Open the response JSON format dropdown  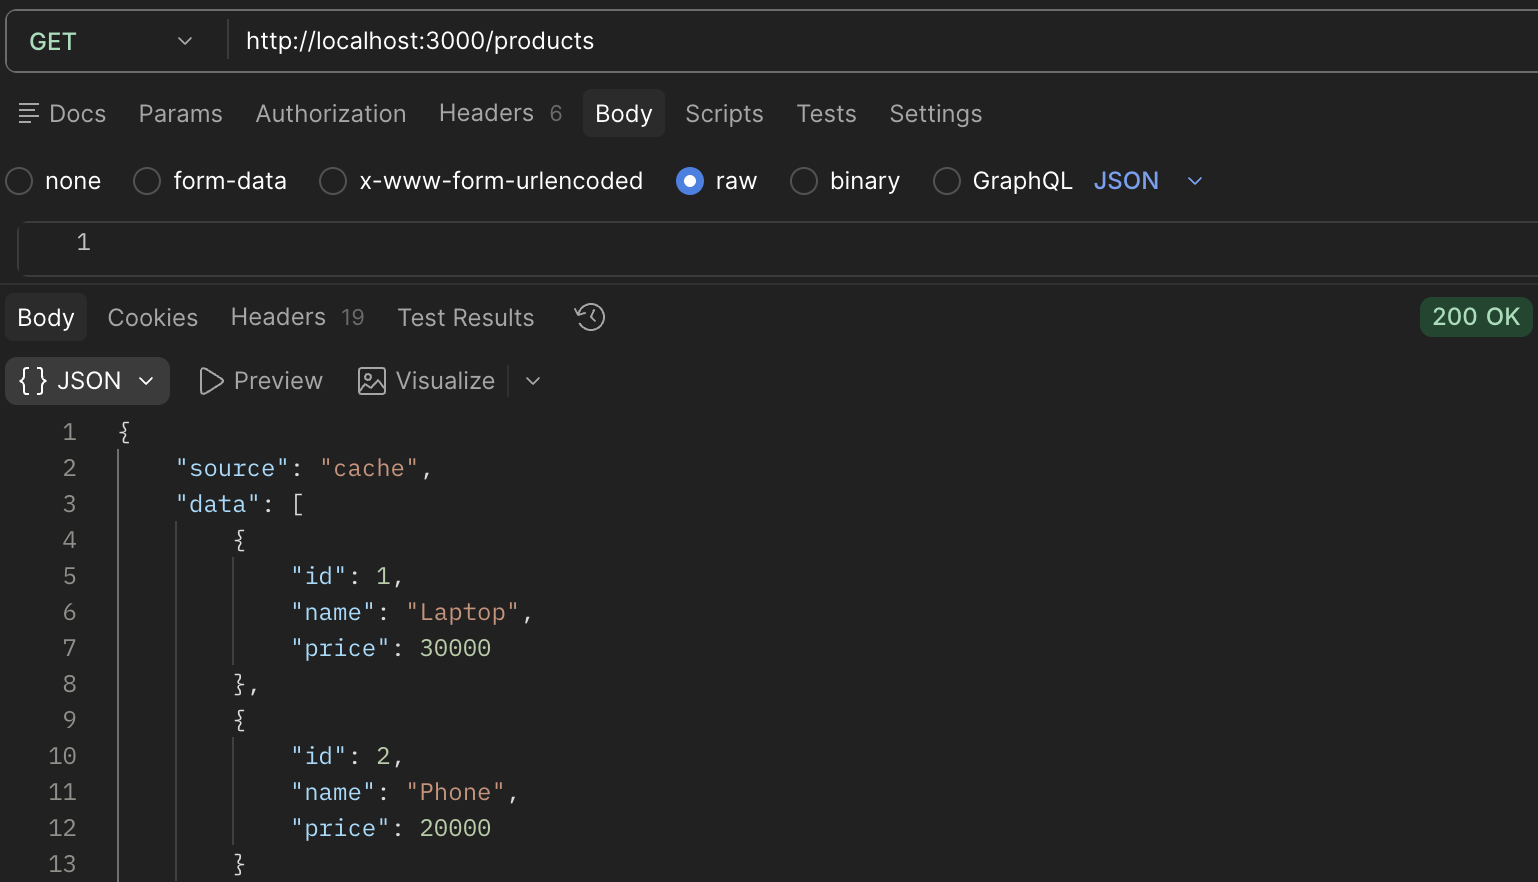[88, 381]
